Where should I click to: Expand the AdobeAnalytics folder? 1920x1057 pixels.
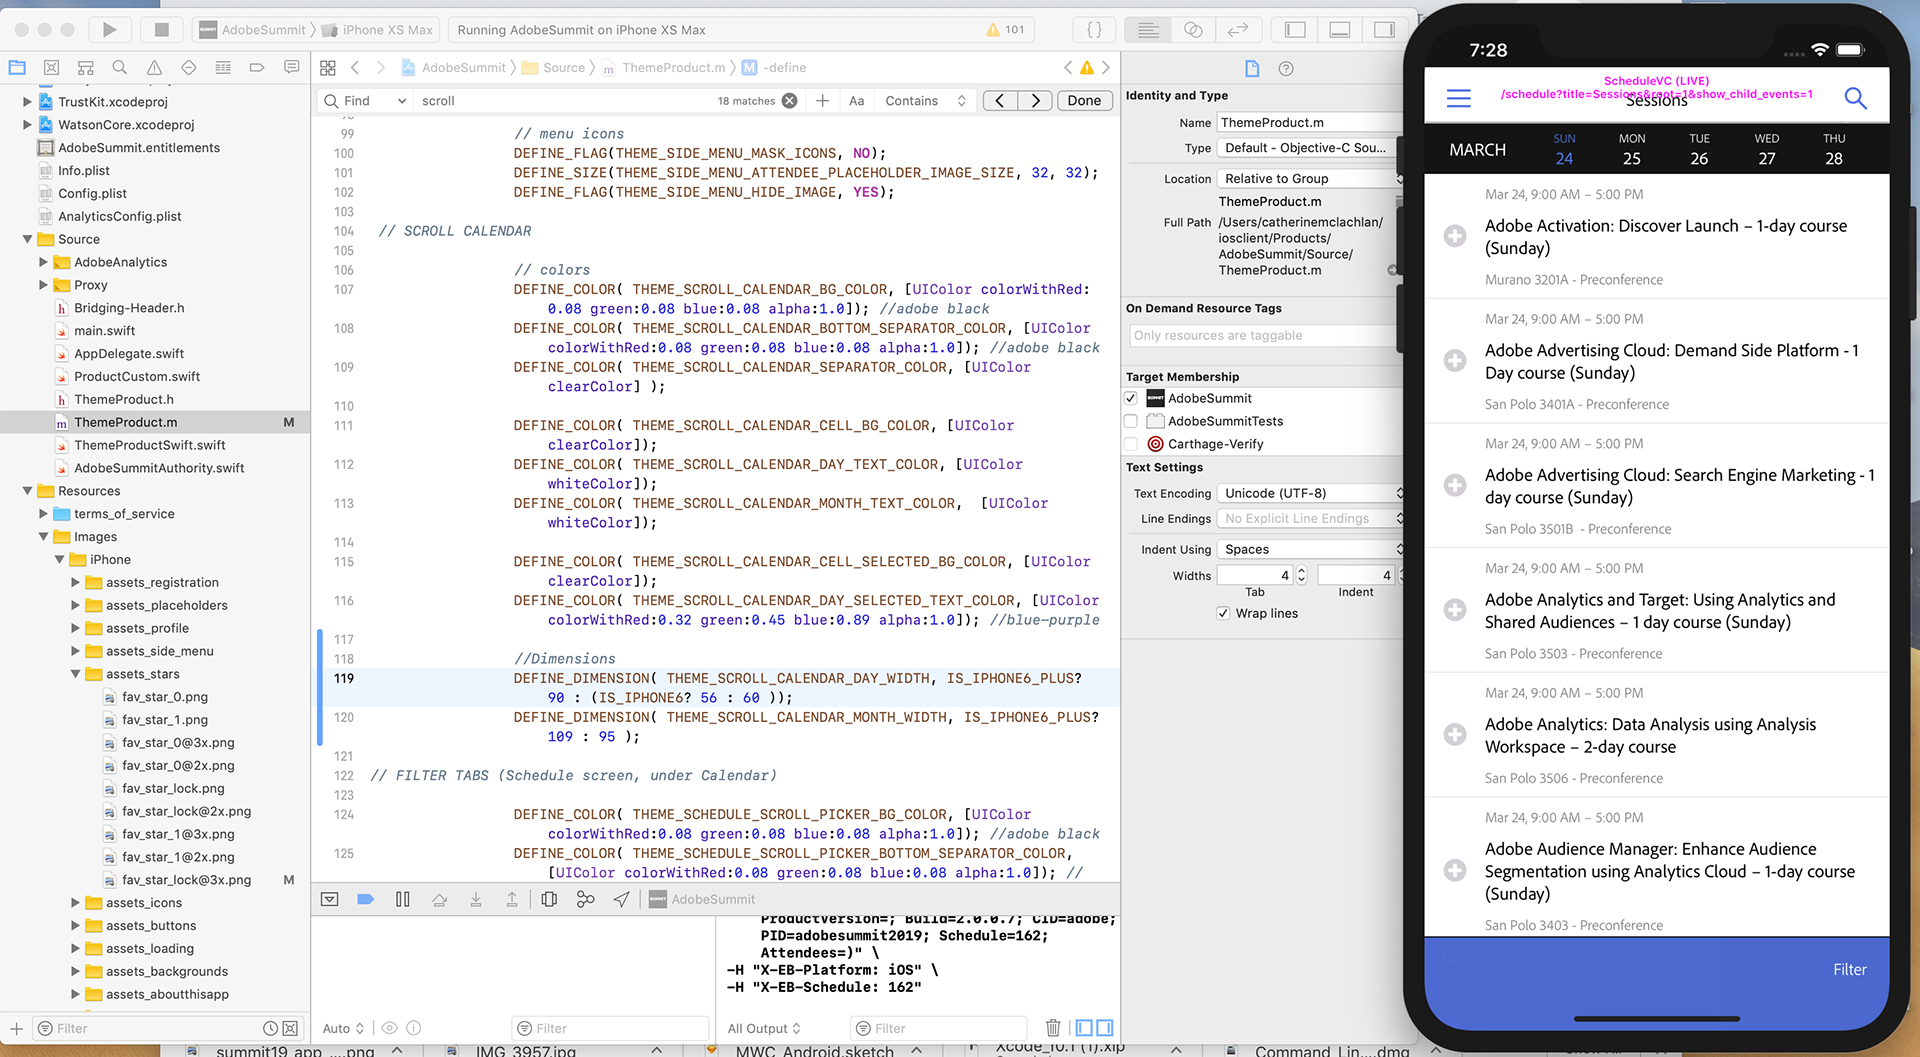(43, 262)
